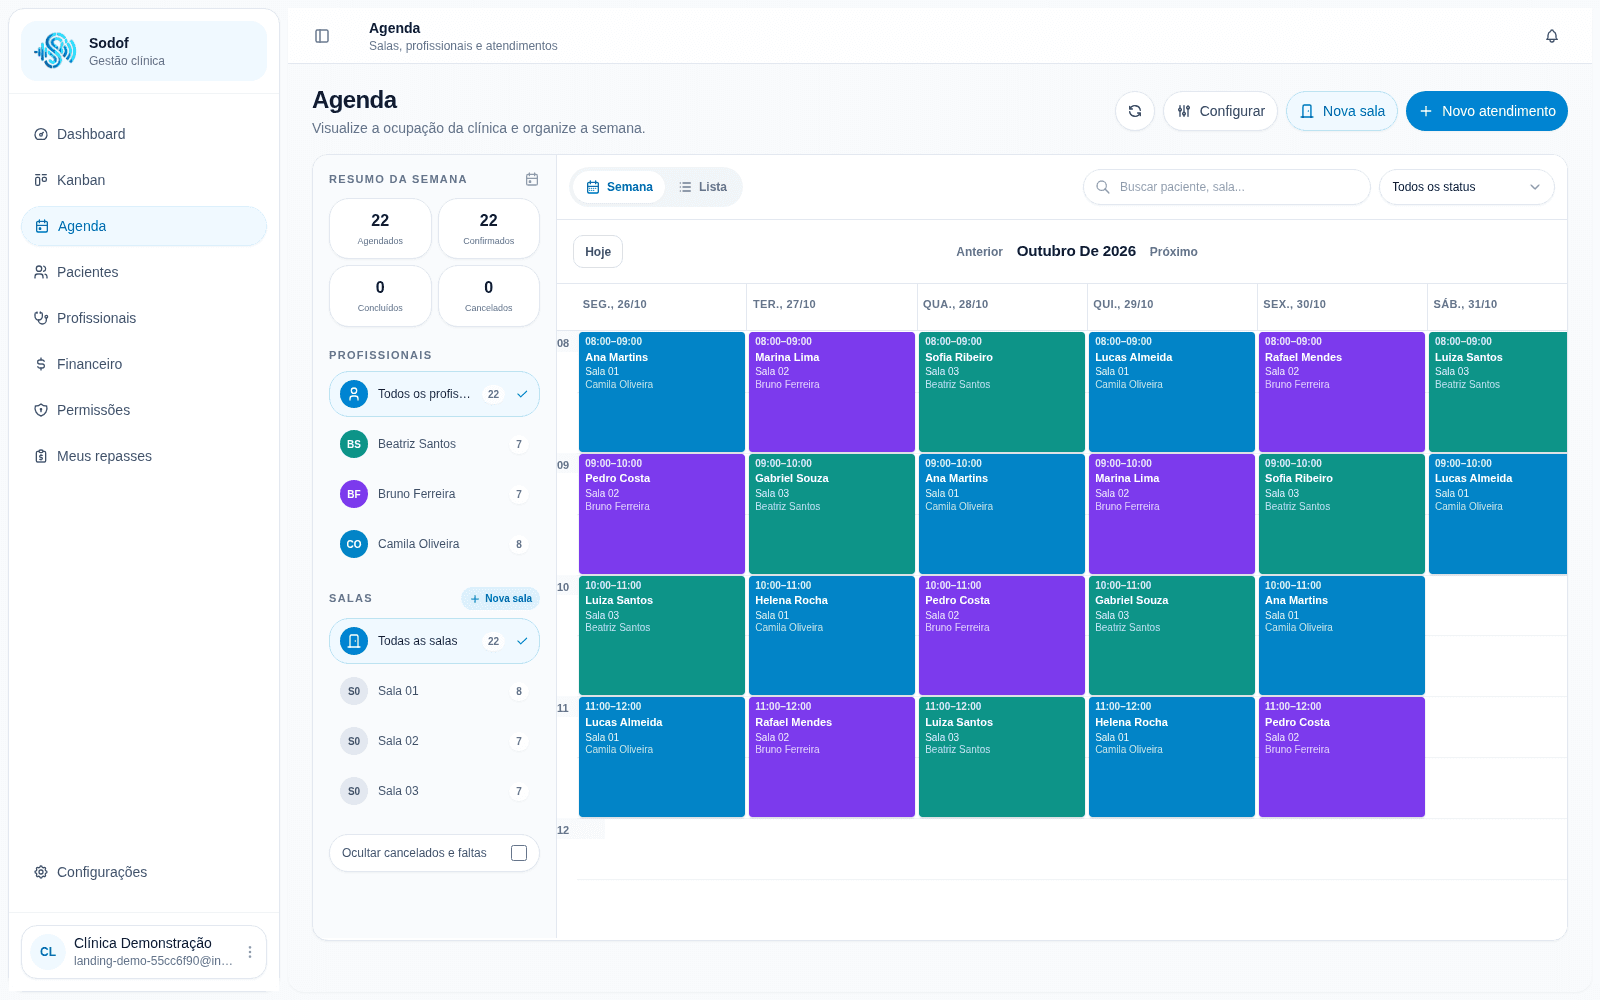Screen dimensions: 1600x1000
Task: Open the Configurar options
Action: coord(1220,111)
